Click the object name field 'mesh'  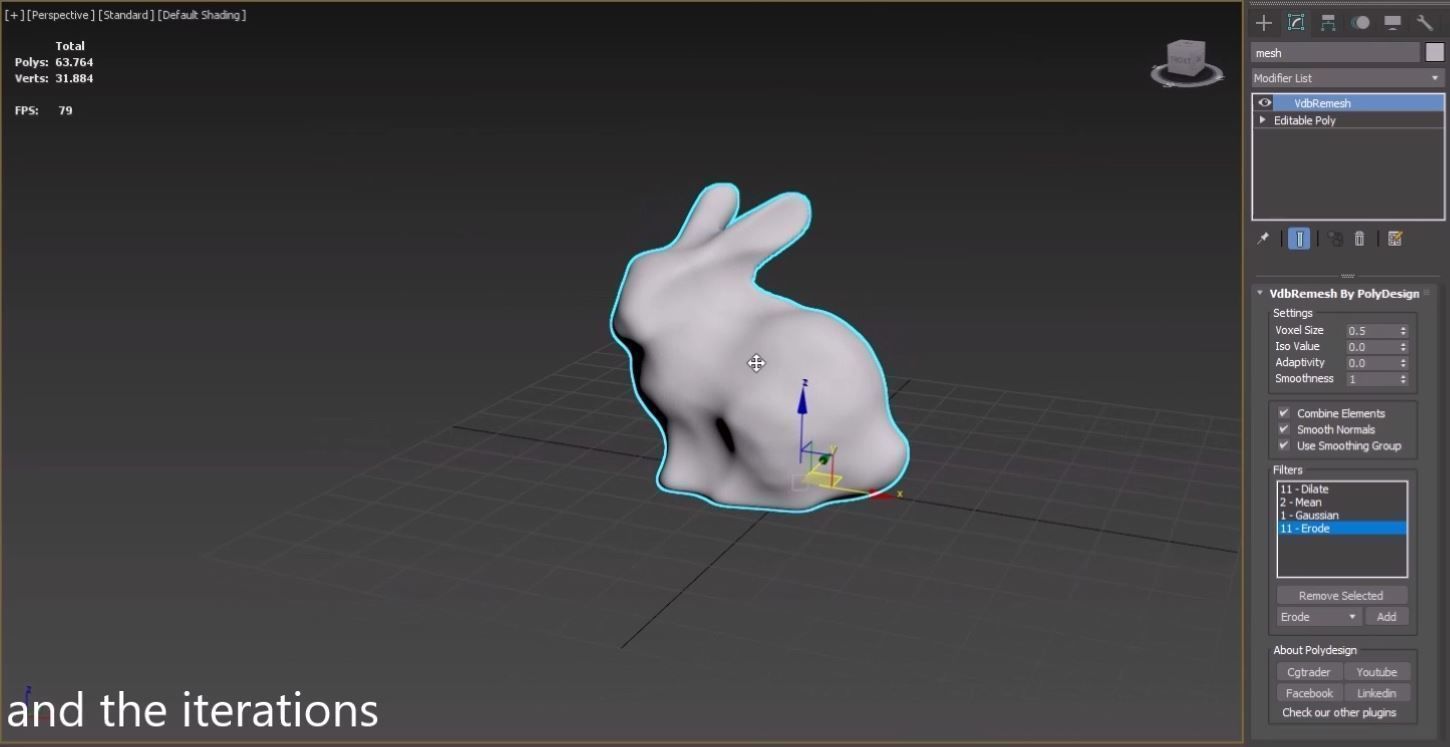1335,53
